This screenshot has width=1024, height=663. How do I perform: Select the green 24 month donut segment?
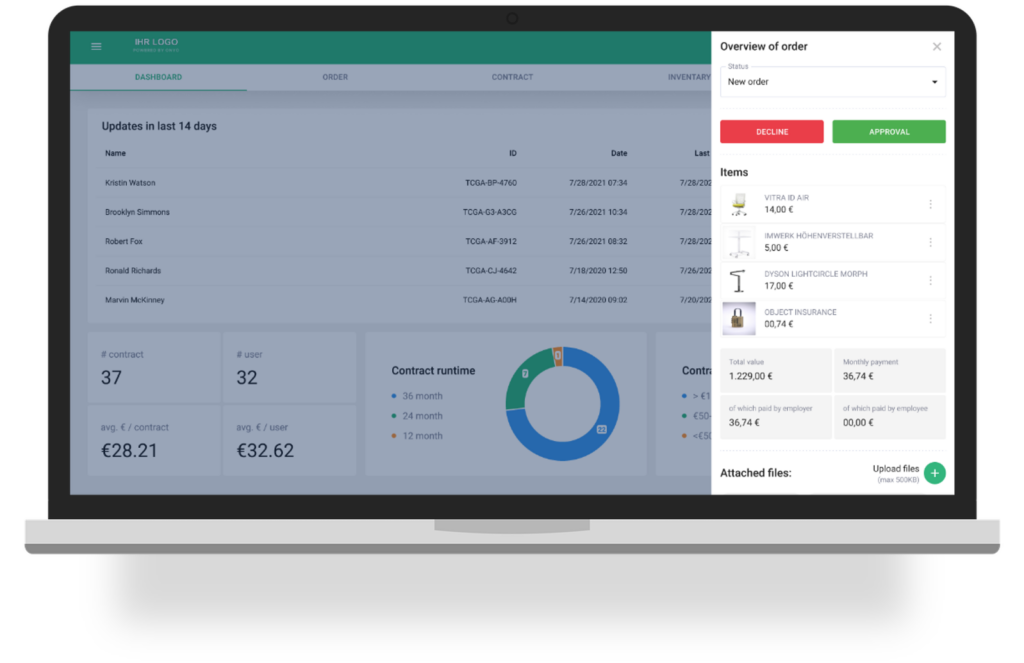(x=525, y=372)
